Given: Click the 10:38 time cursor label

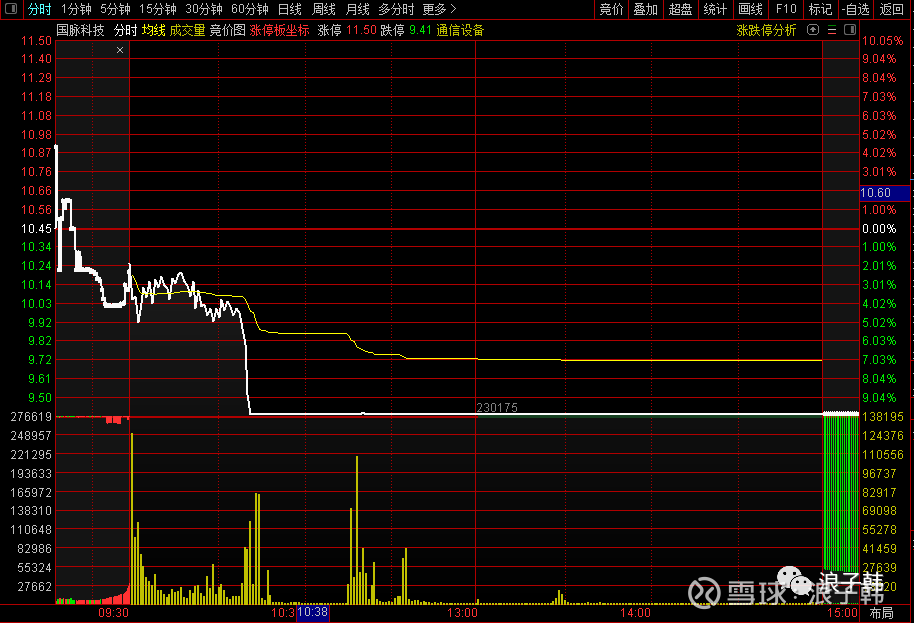Looking at the screenshot, I should pos(313,613).
